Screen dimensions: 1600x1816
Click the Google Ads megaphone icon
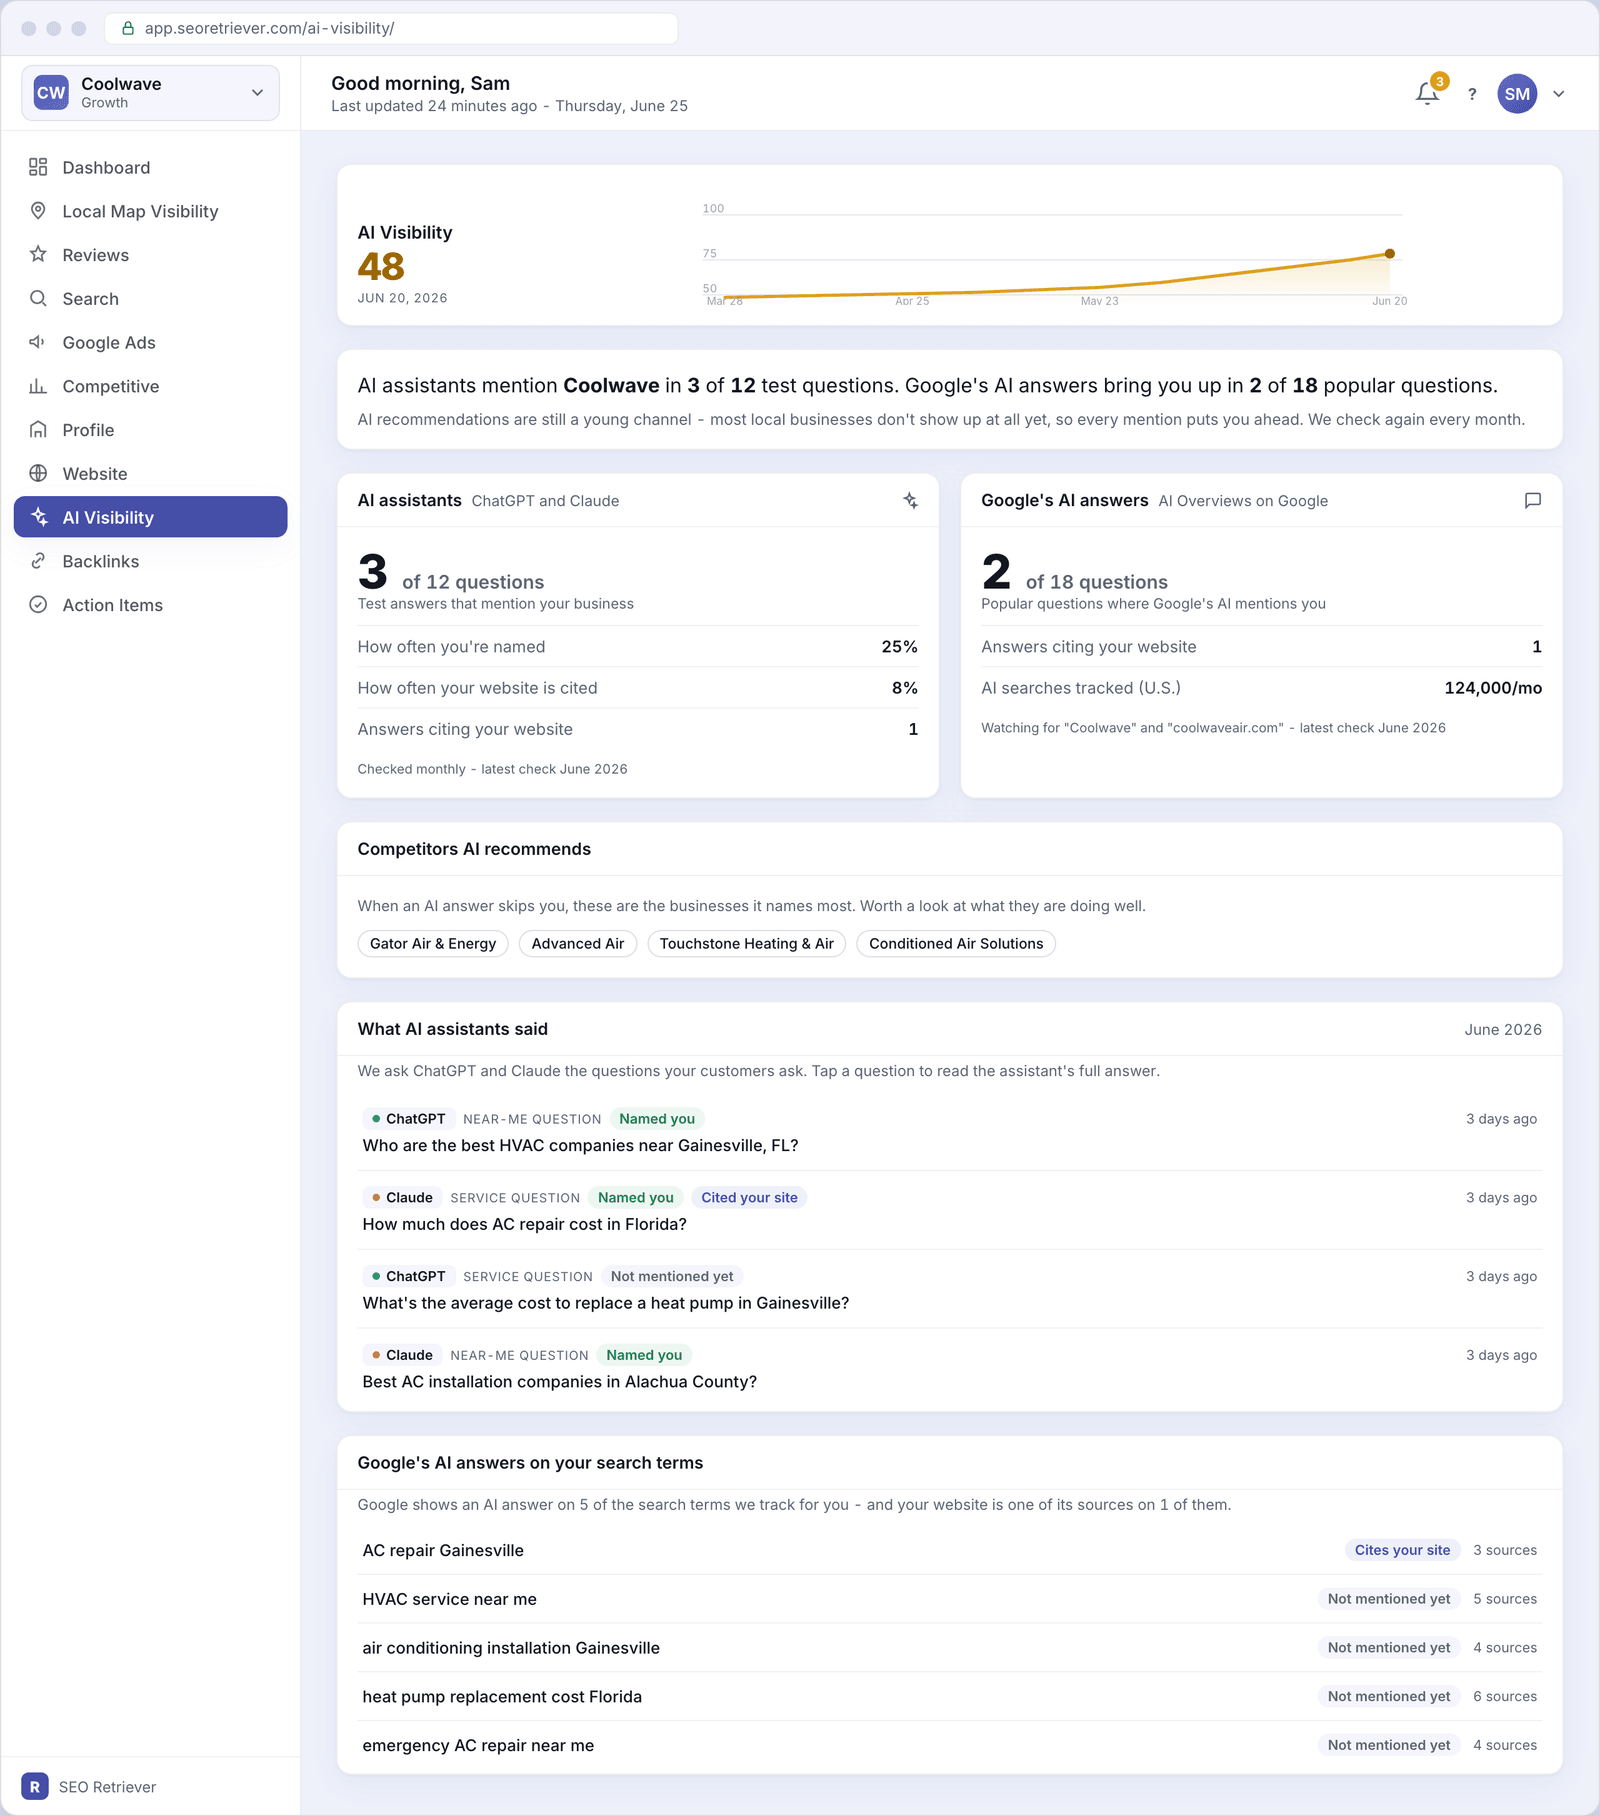click(38, 342)
